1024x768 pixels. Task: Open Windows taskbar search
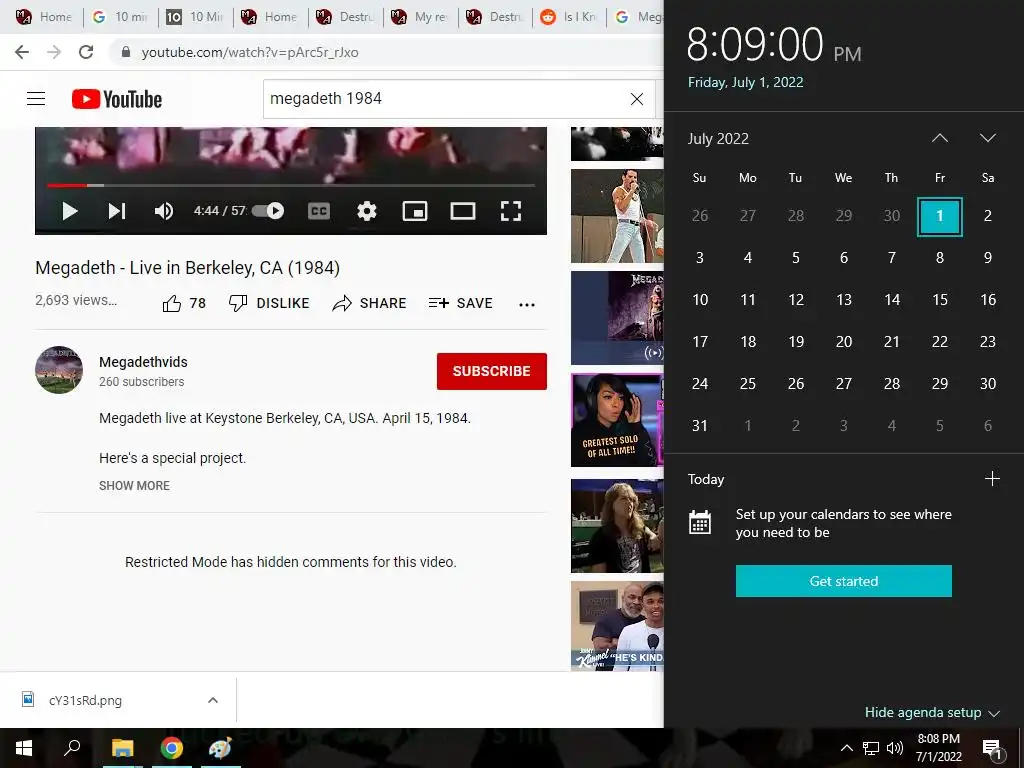(72, 748)
